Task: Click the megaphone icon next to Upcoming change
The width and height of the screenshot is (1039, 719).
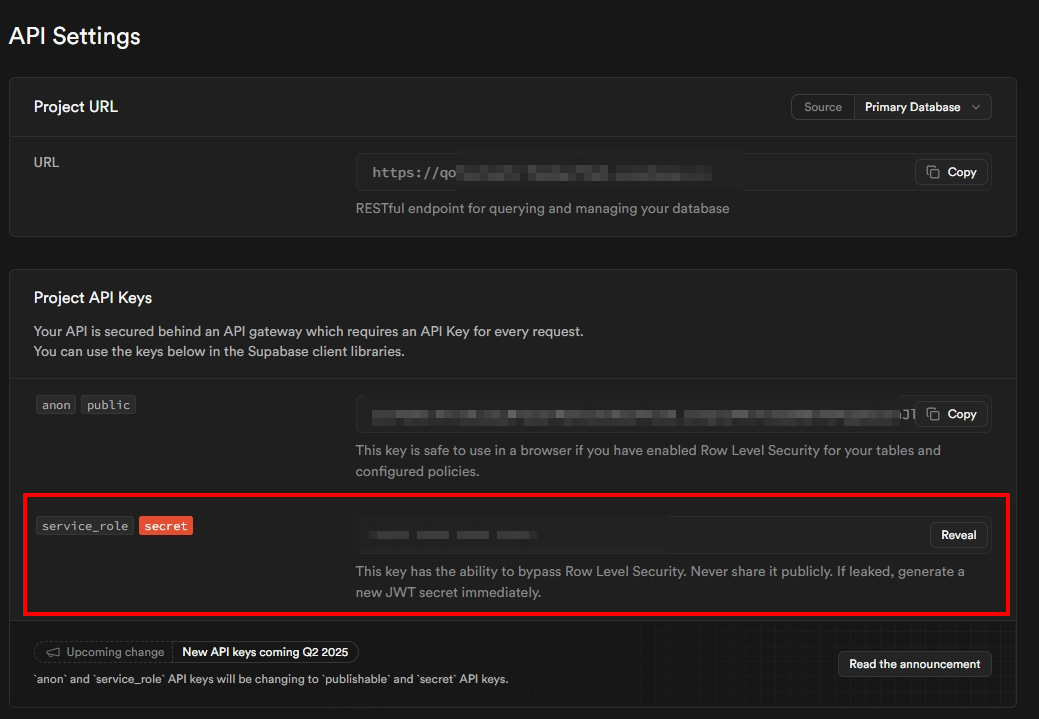Action: [x=53, y=652]
